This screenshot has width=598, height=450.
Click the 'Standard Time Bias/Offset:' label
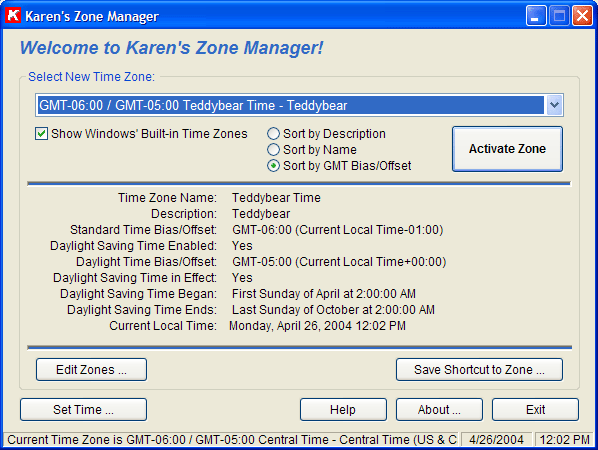tap(143, 230)
